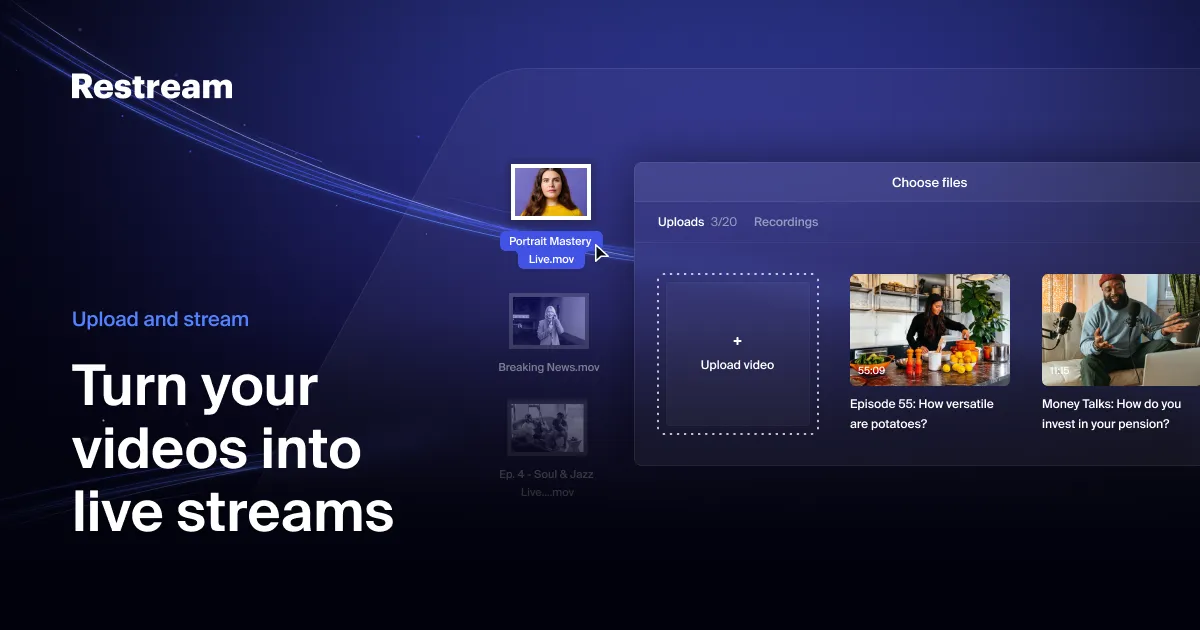Click the Turn your videos into live streams headline
Image resolution: width=1200 pixels, height=630 pixels.
(233, 450)
